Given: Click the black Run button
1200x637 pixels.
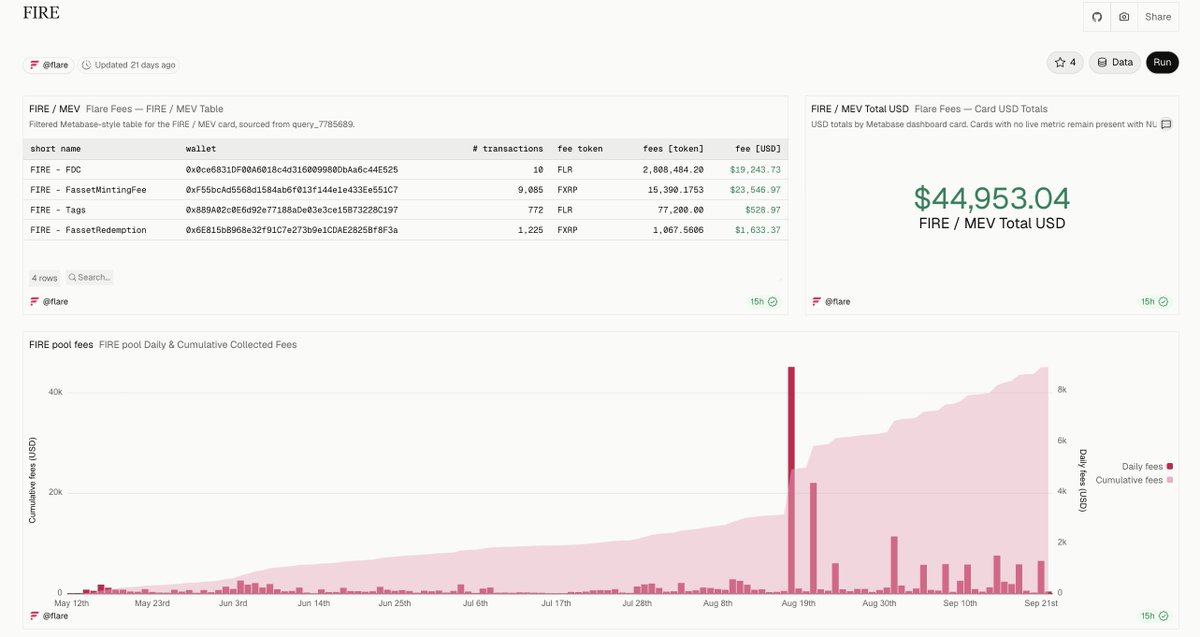Looking at the screenshot, I should point(1162,62).
